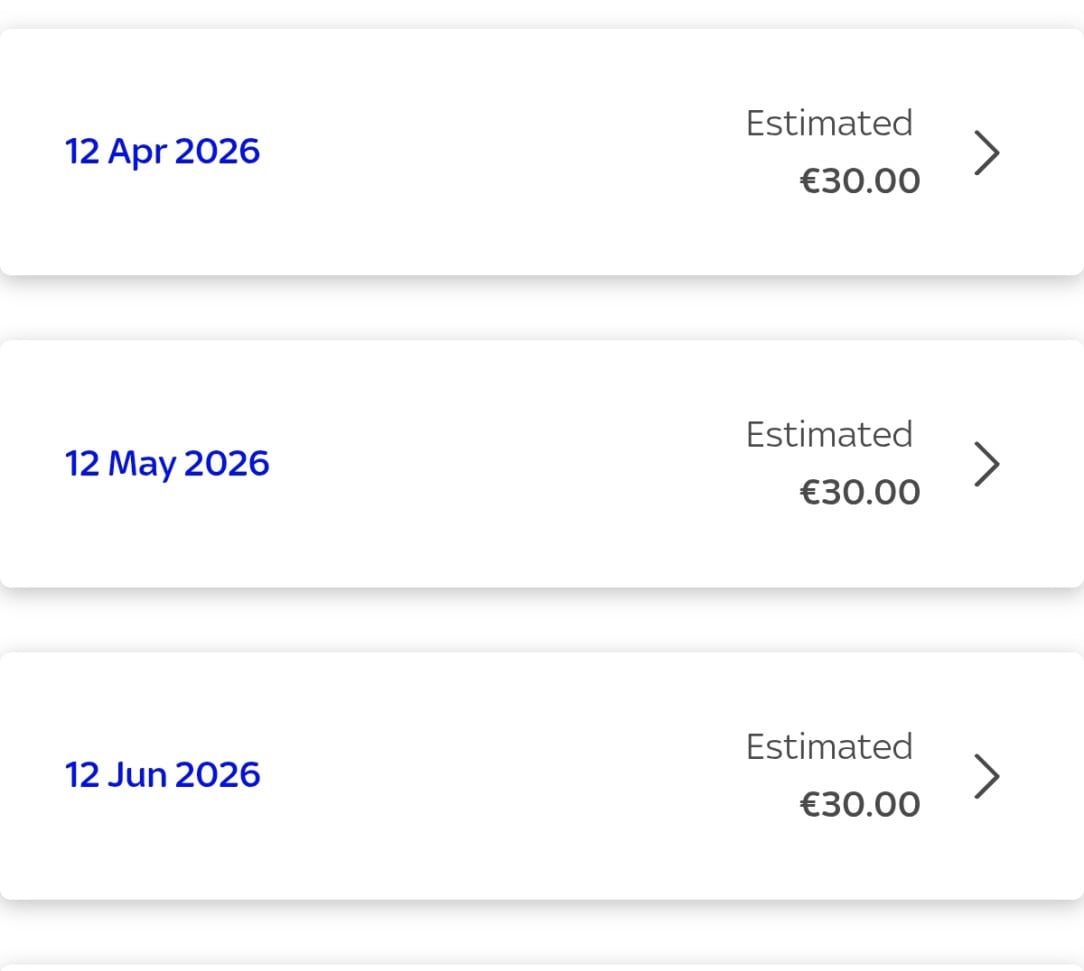The height and width of the screenshot is (971, 1084).
Task: Tap the partially visible card at the bottom
Action: [x=540, y=967]
